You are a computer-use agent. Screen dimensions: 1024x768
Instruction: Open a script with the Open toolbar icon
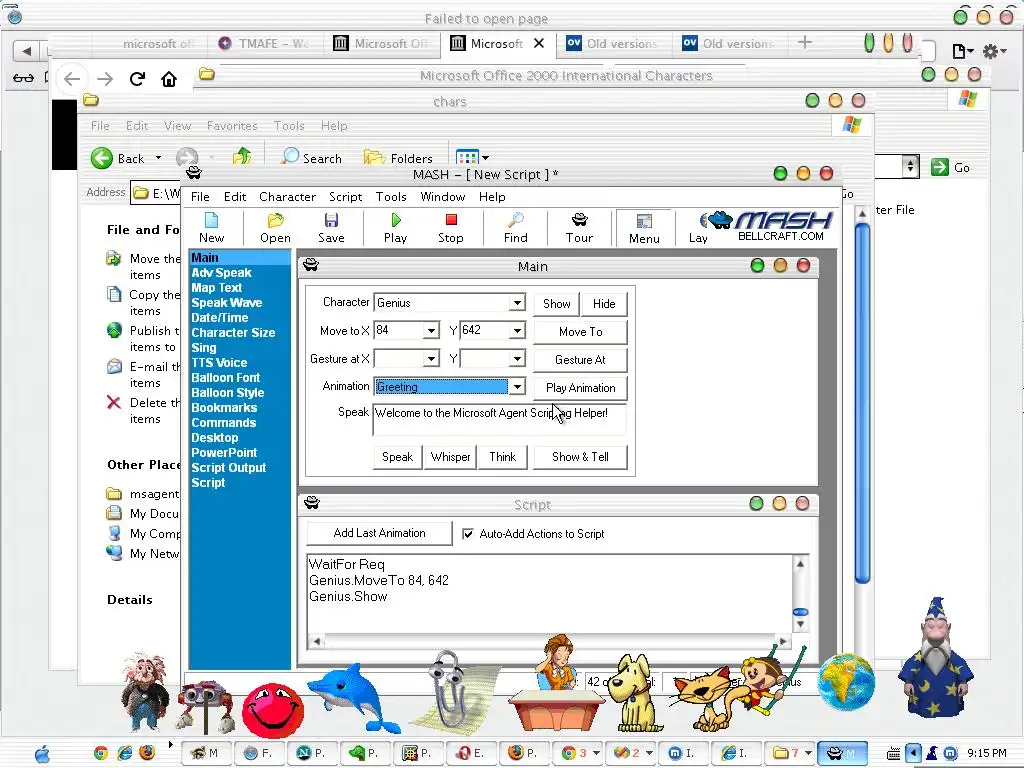(x=275, y=228)
